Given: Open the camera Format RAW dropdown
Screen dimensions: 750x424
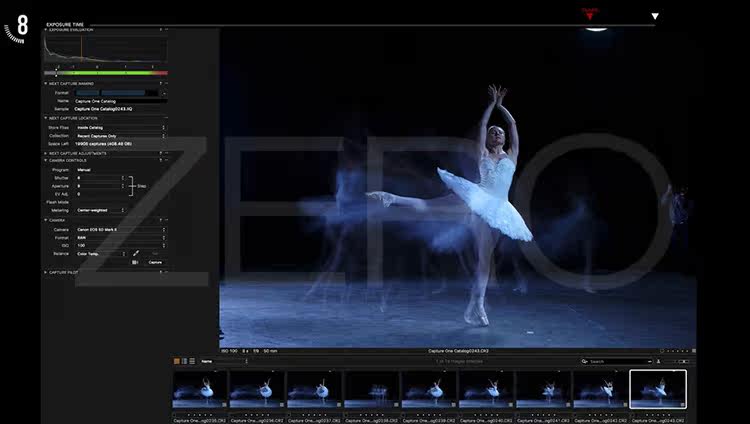Looking at the screenshot, I should tap(121, 237).
